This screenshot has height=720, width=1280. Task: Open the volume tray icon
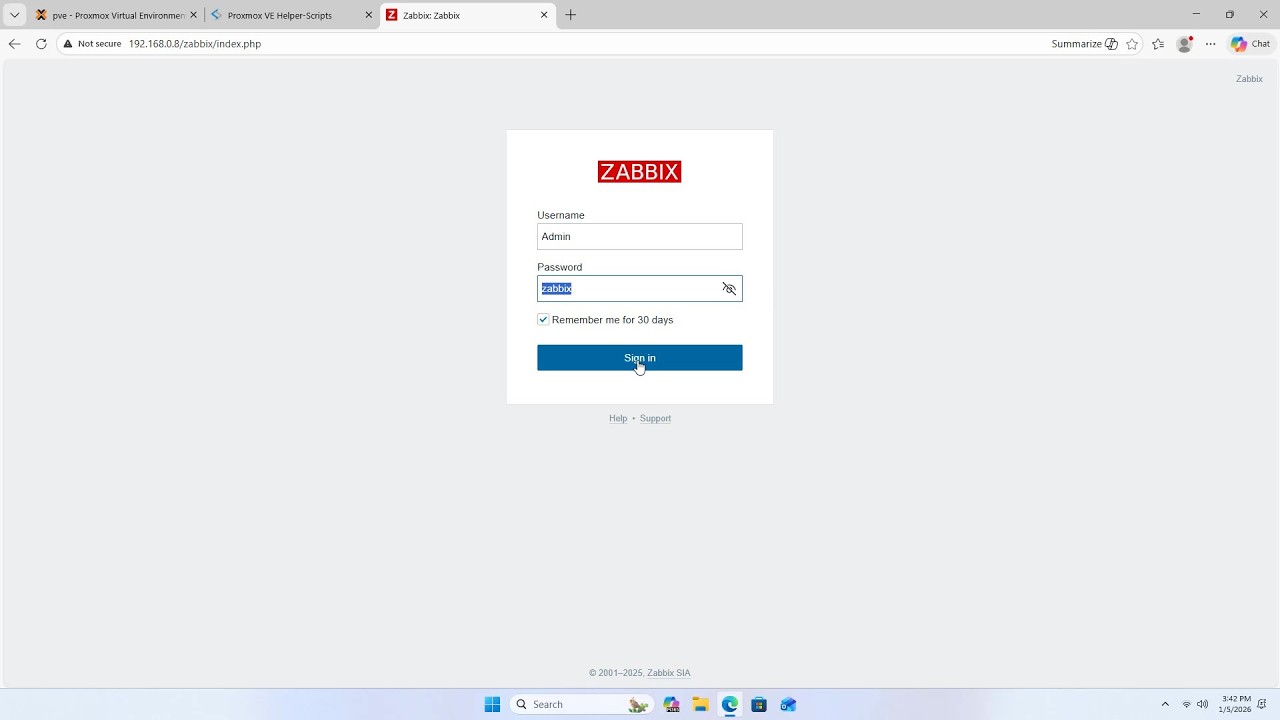[1203, 705]
